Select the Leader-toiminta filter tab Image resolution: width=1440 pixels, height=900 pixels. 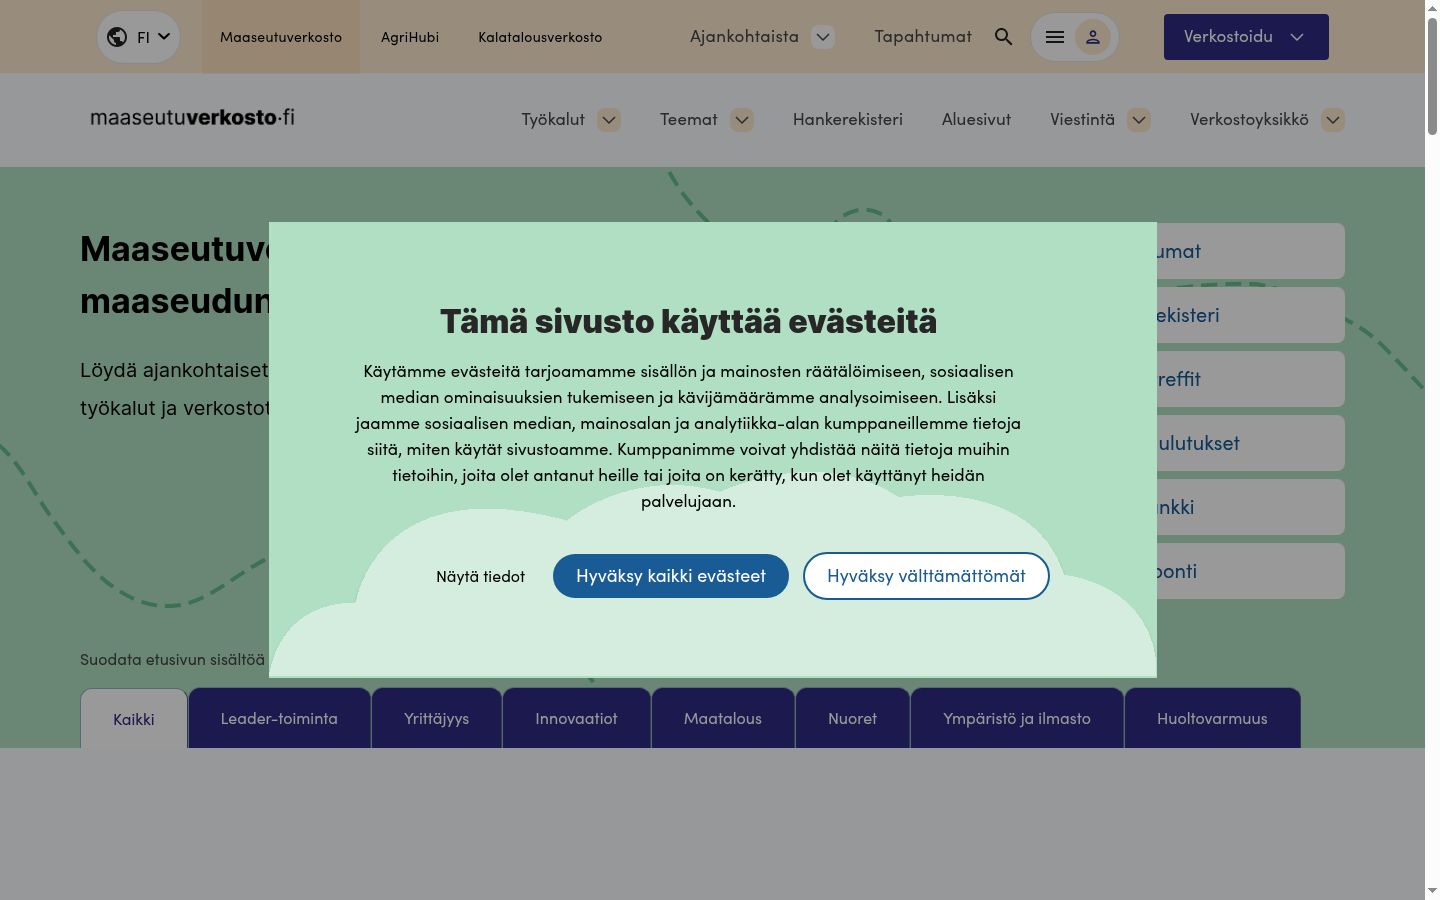(x=279, y=718)
